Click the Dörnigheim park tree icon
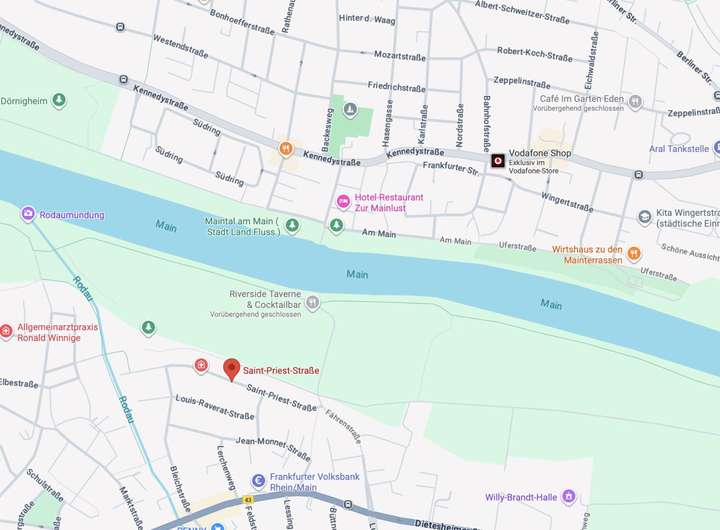The image size is (720, 530). coord(58,100)
